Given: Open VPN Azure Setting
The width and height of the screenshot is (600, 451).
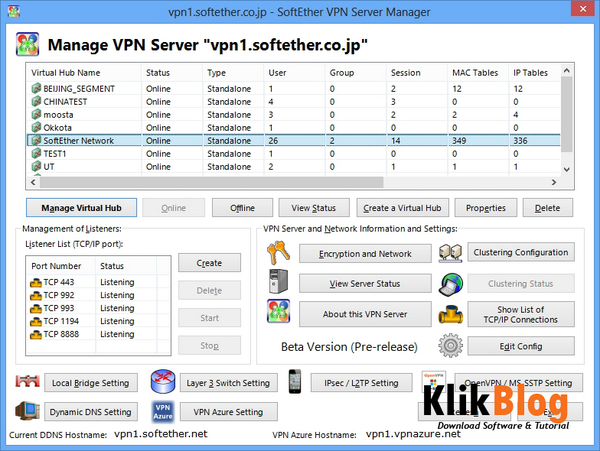Looking at the screenshot, I should (228, 412).
